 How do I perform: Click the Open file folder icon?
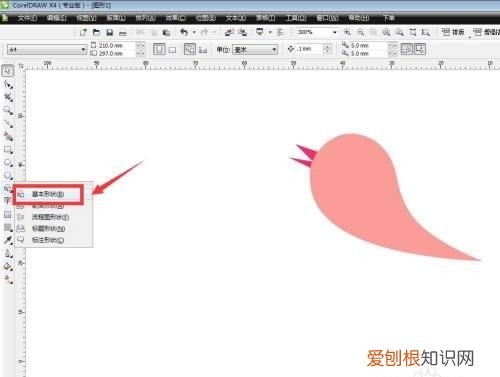[x=96, y=32]
